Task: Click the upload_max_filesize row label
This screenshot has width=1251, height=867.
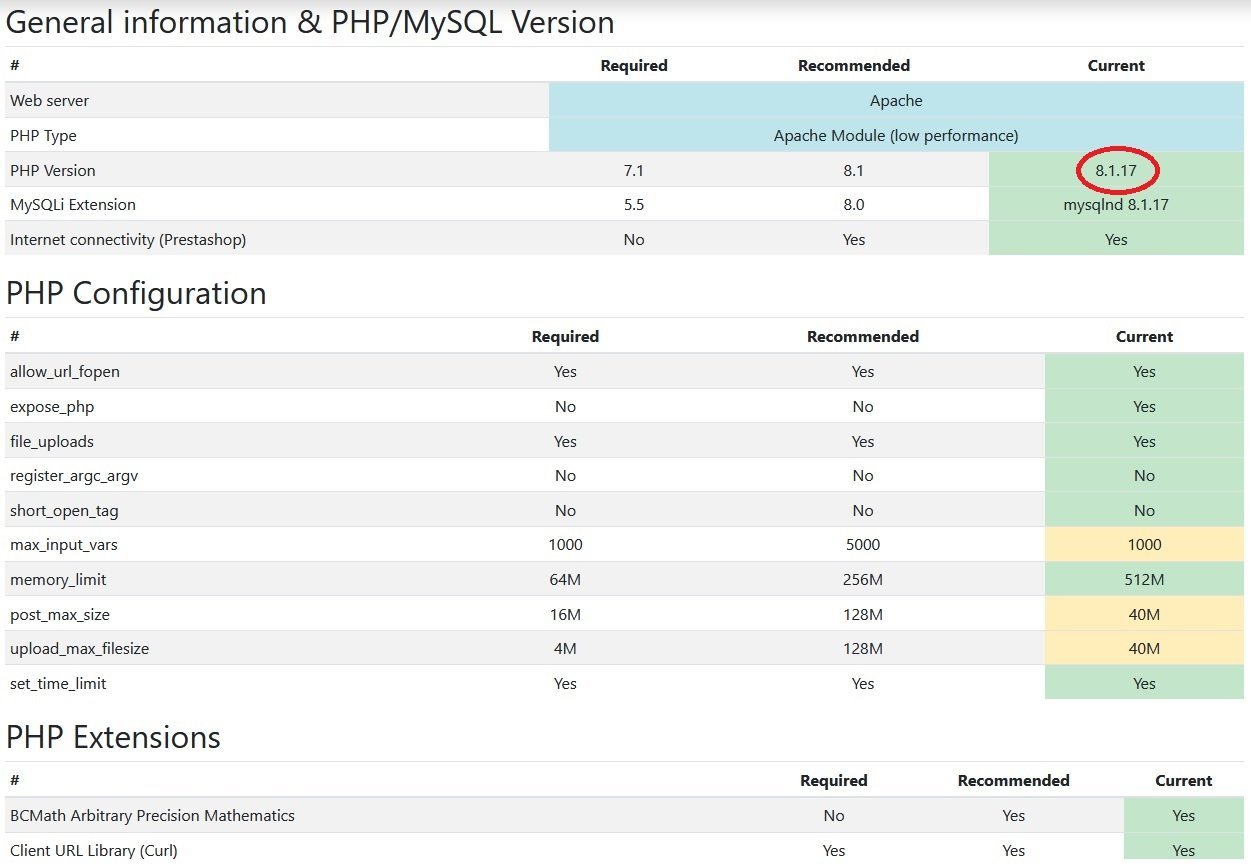Action: click(x=79, y=649)
